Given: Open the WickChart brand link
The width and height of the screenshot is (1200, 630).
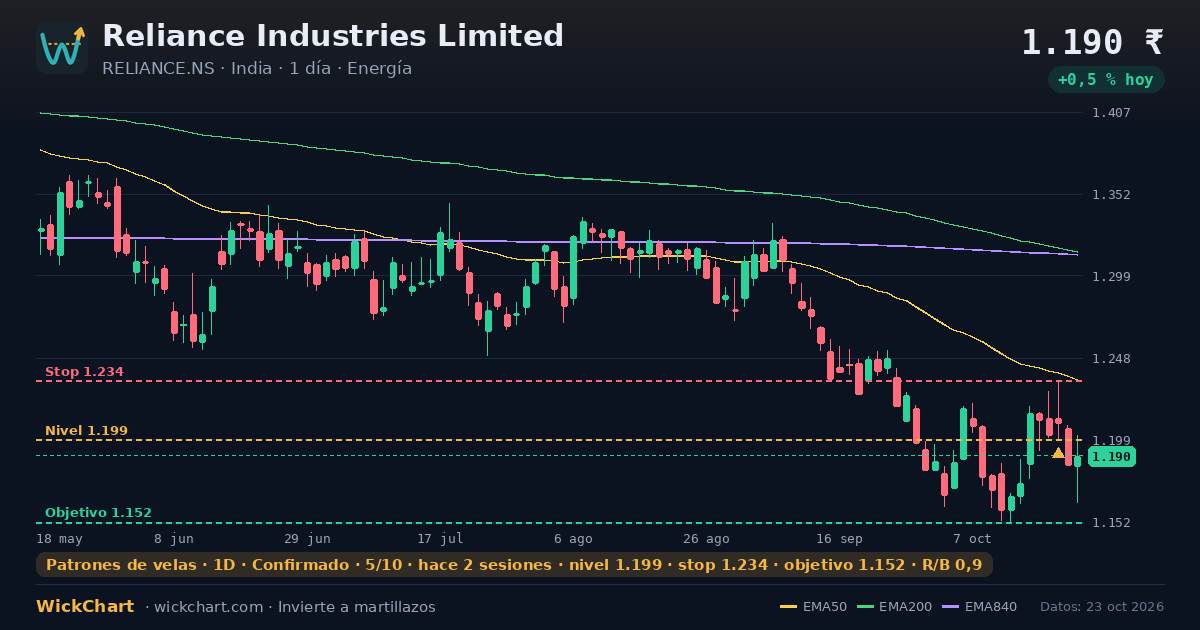Looking at the screenshot, I should 85,607.
